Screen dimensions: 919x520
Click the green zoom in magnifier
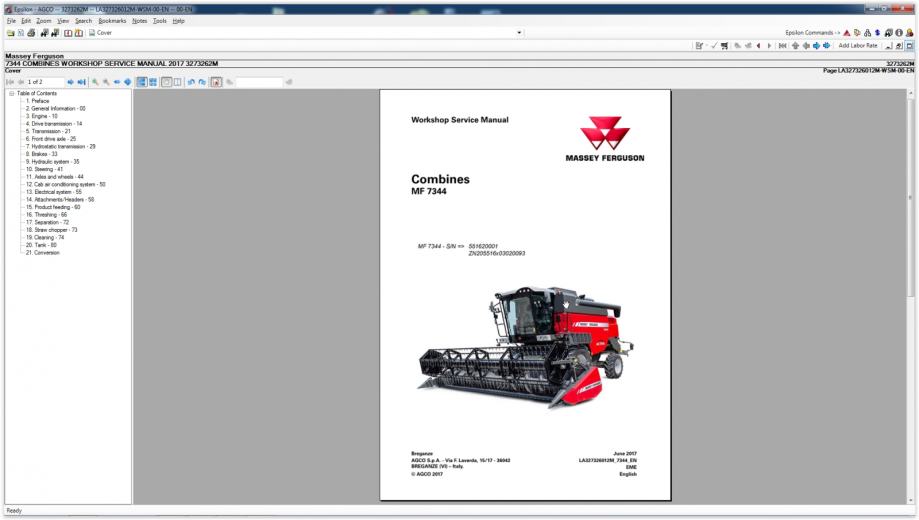pos(95,82)
